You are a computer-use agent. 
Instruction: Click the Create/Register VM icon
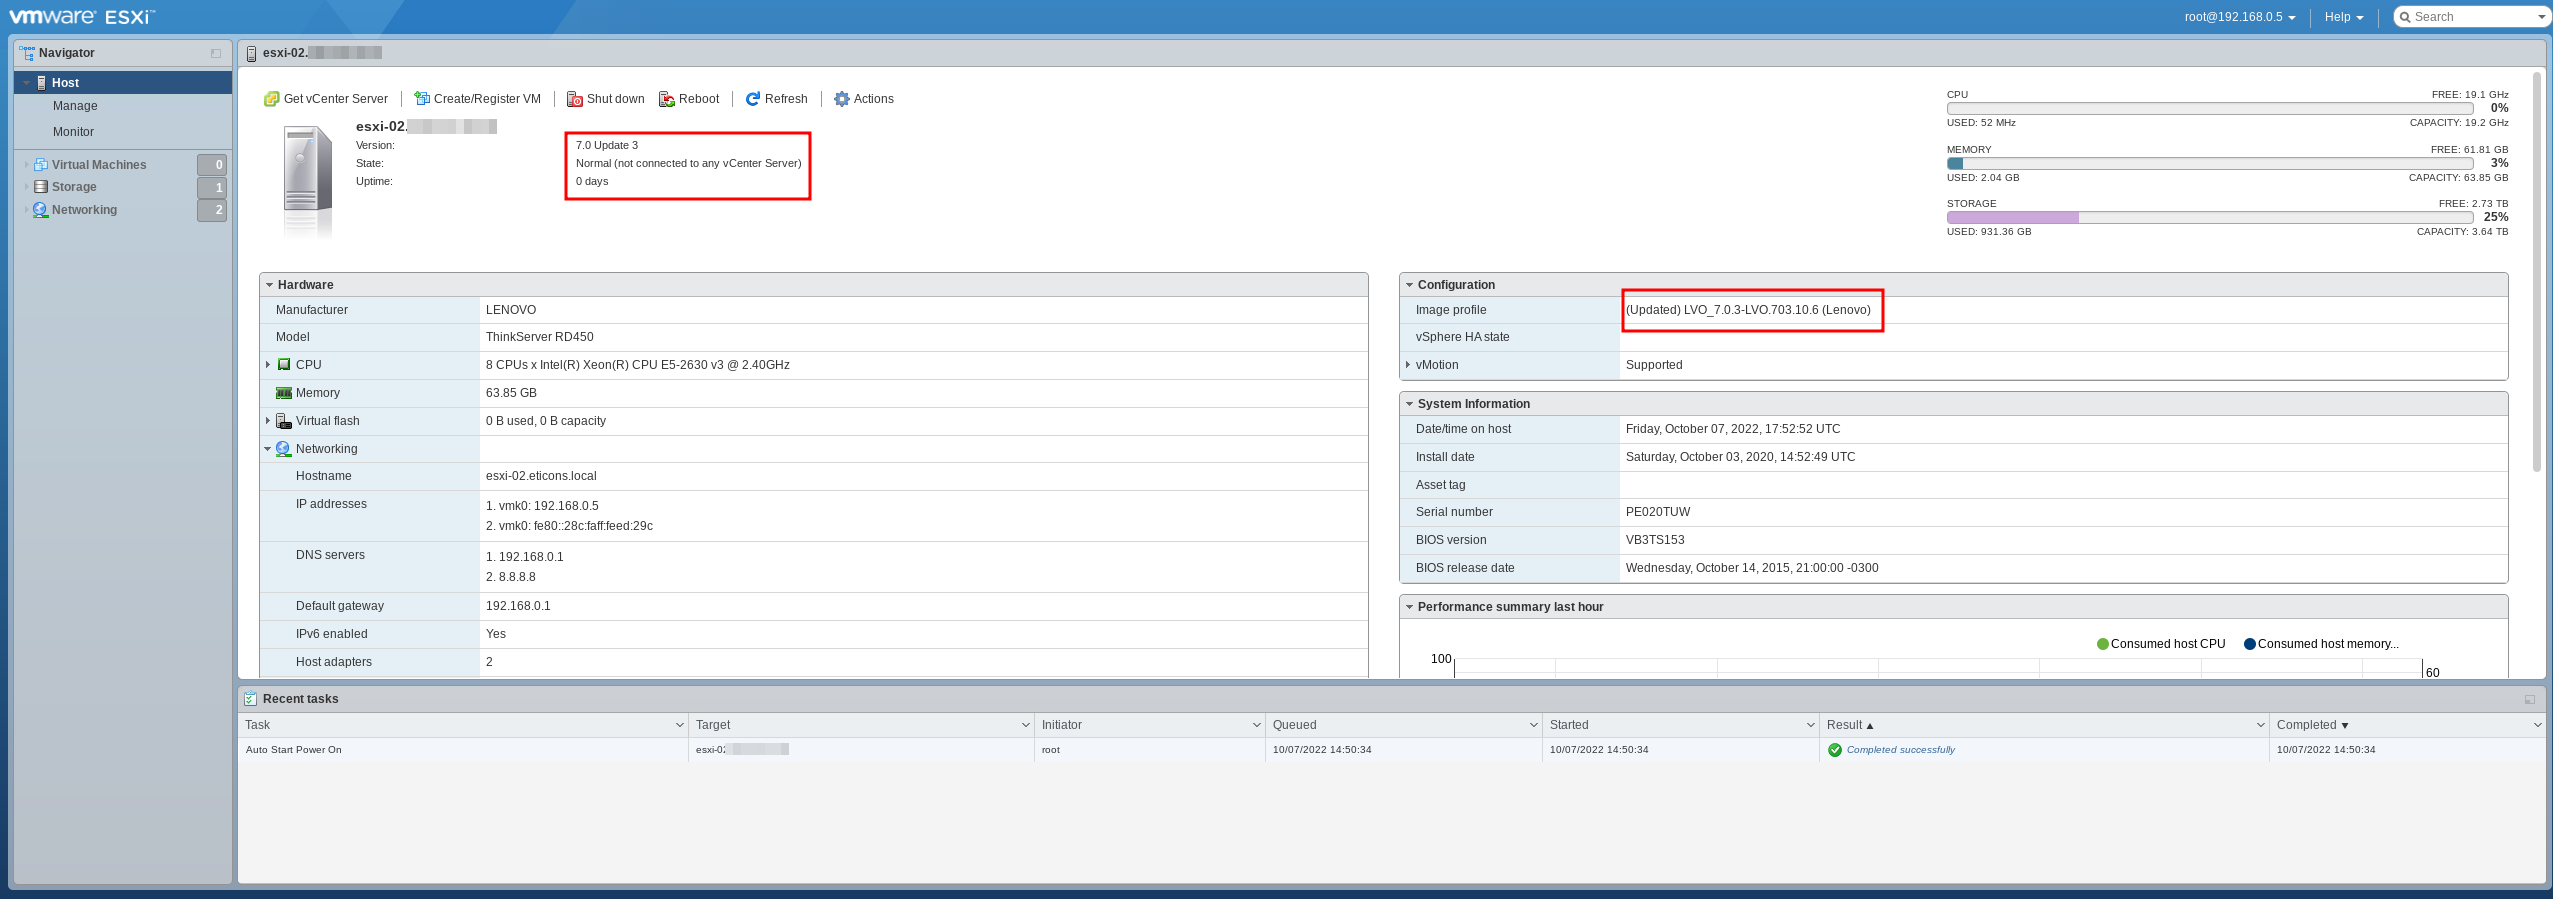[x=422, y=99]
